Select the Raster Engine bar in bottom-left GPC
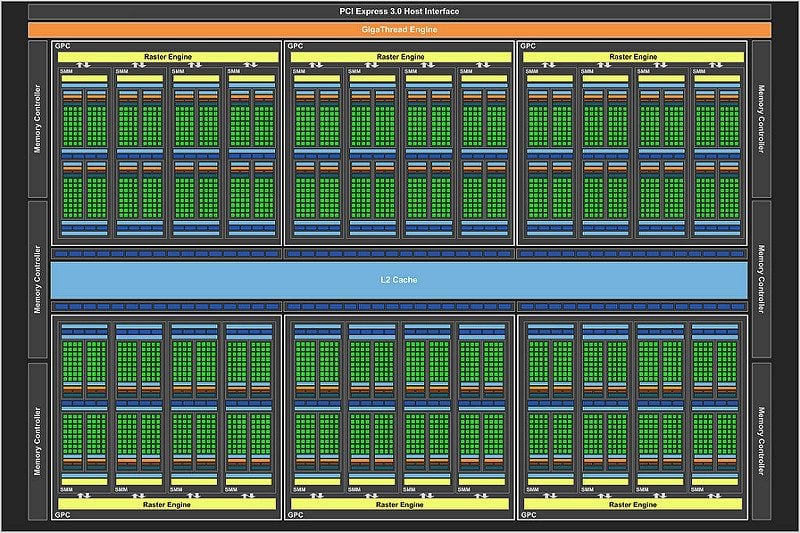Screen dimensions: 800x533 pyautogui.click(x=167, y=504)
